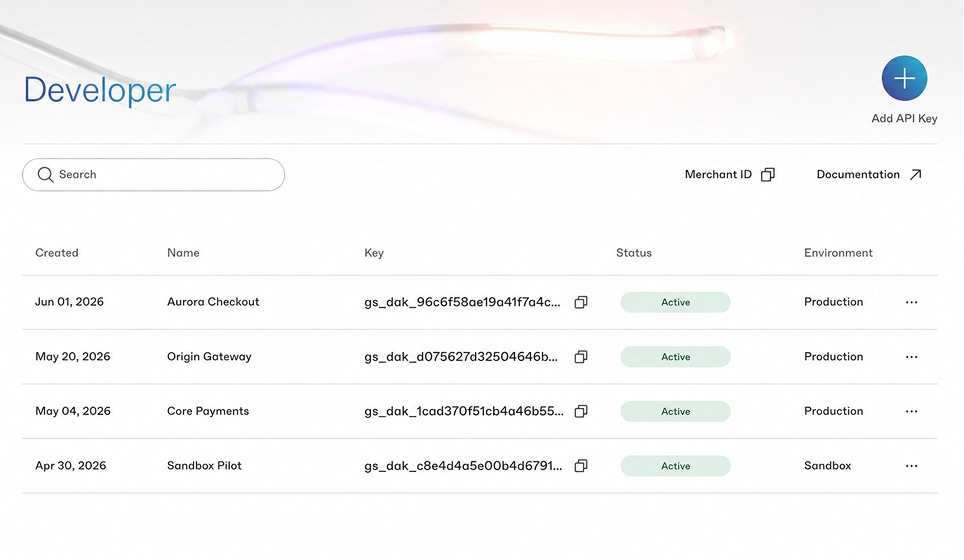Click the Created column header
The height and width of the screenshot is (560, 964).
[57, 253]
